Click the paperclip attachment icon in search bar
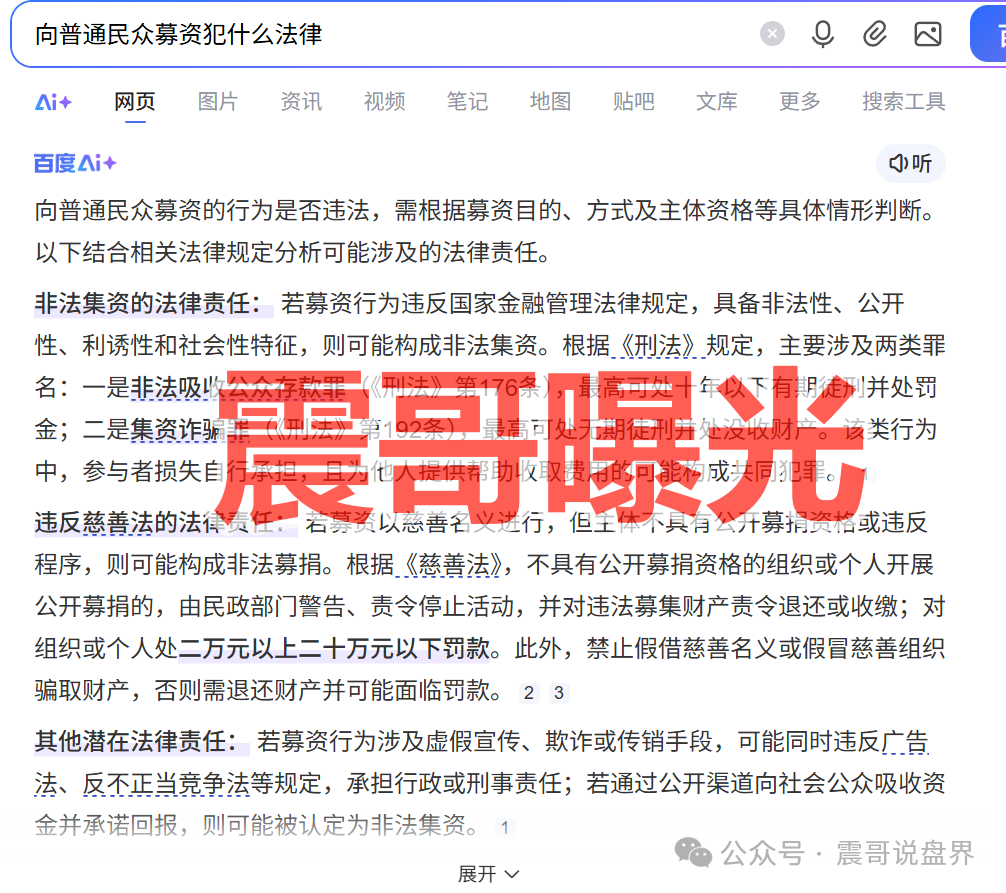1006x893 pixels. pos(874,33)
